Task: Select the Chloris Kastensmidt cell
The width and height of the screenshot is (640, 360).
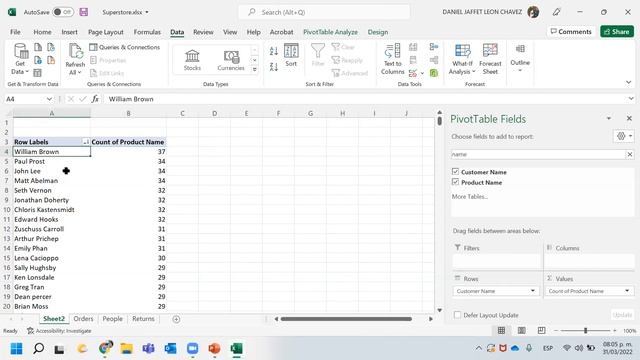Action: tap(51, 209)
